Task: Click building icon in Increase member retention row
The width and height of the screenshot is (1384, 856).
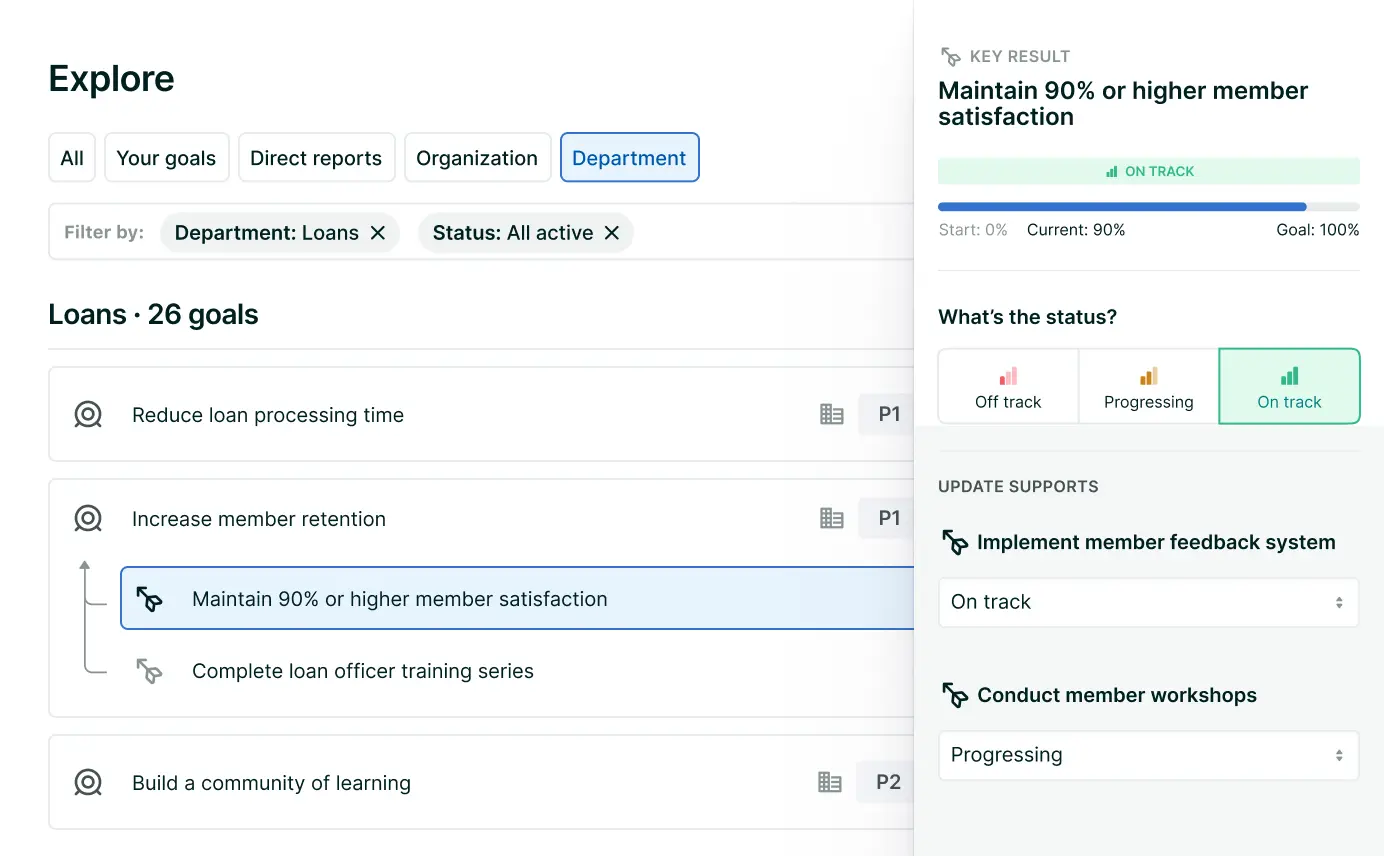Action: (831, 519)
